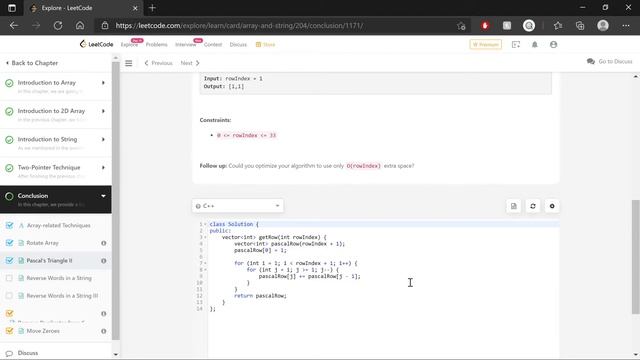640x360 pixels.
Task: Fold code at line 7 arrow
Action: click(x=205, y=263)
